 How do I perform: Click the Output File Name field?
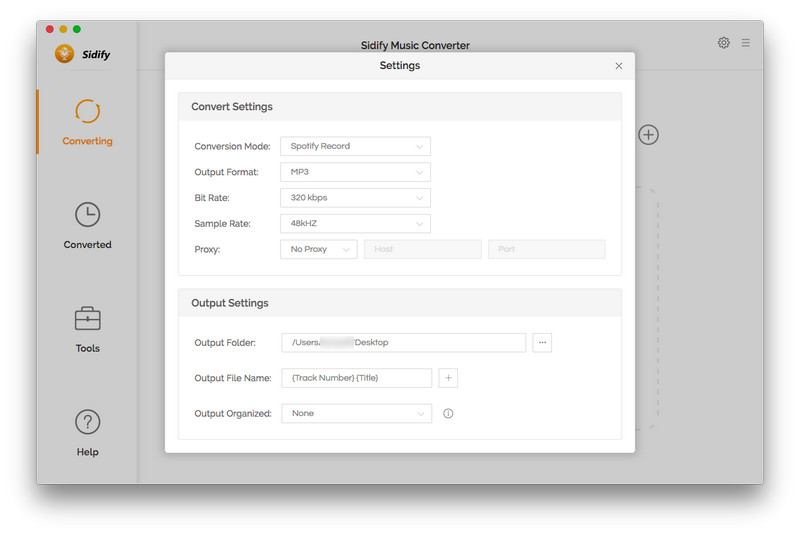tap(356, 378)
